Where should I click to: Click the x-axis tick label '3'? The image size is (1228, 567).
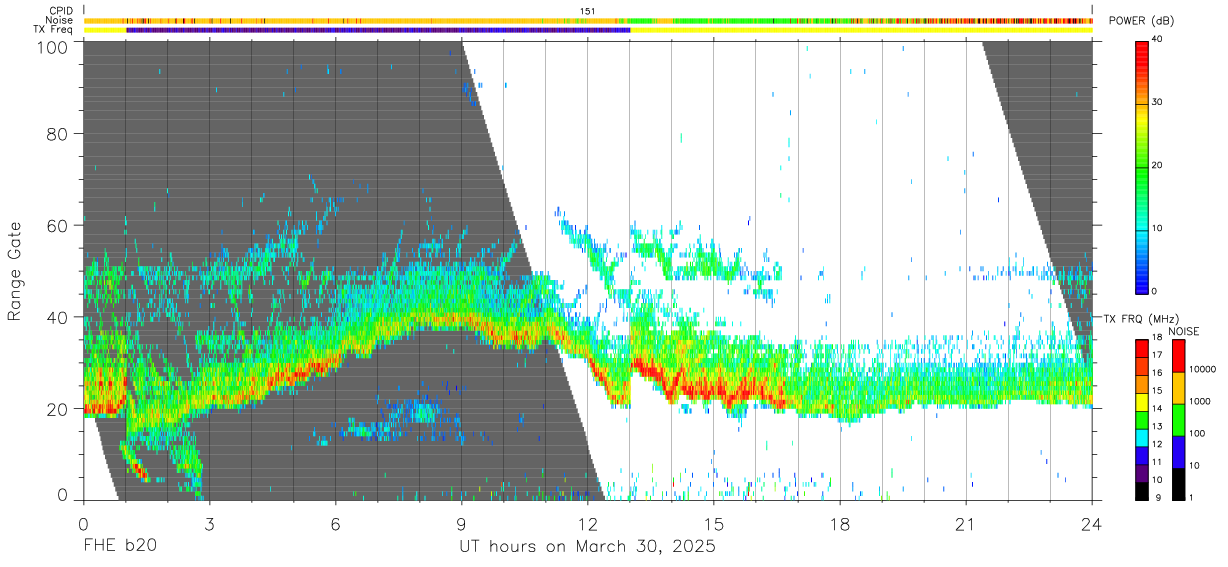coord(209,524)
